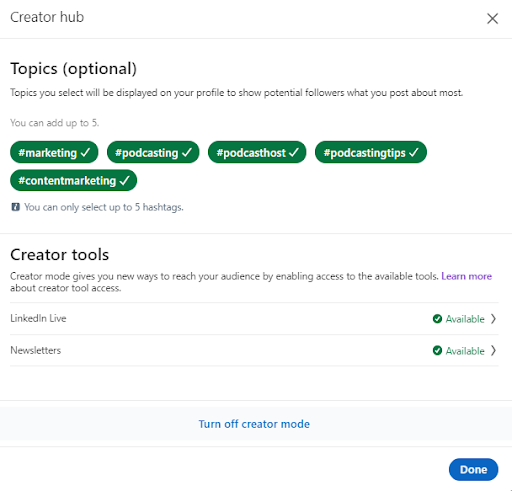Open the Newsletters row label
512x491 pixels.
36,350
